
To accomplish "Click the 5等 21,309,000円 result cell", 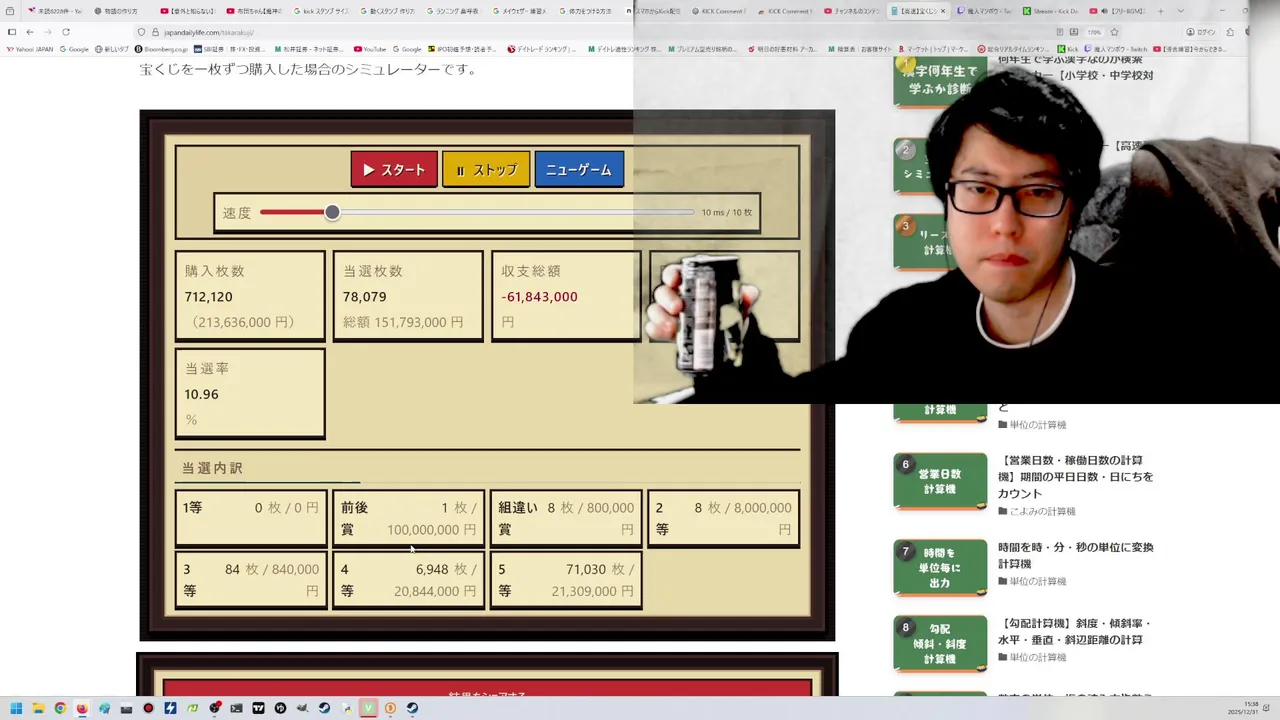I will pyautogui.click(x=566, y=580).
